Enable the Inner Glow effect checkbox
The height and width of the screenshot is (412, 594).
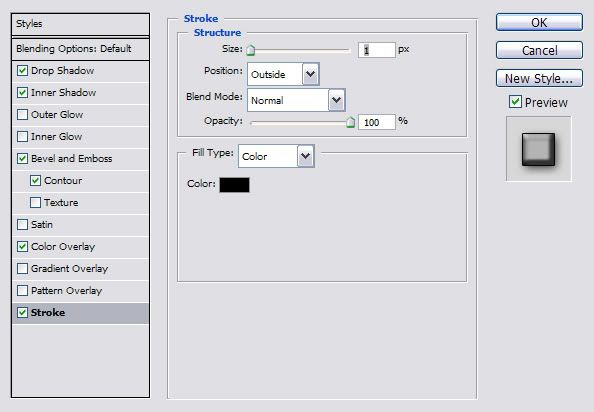coord(22,136)
